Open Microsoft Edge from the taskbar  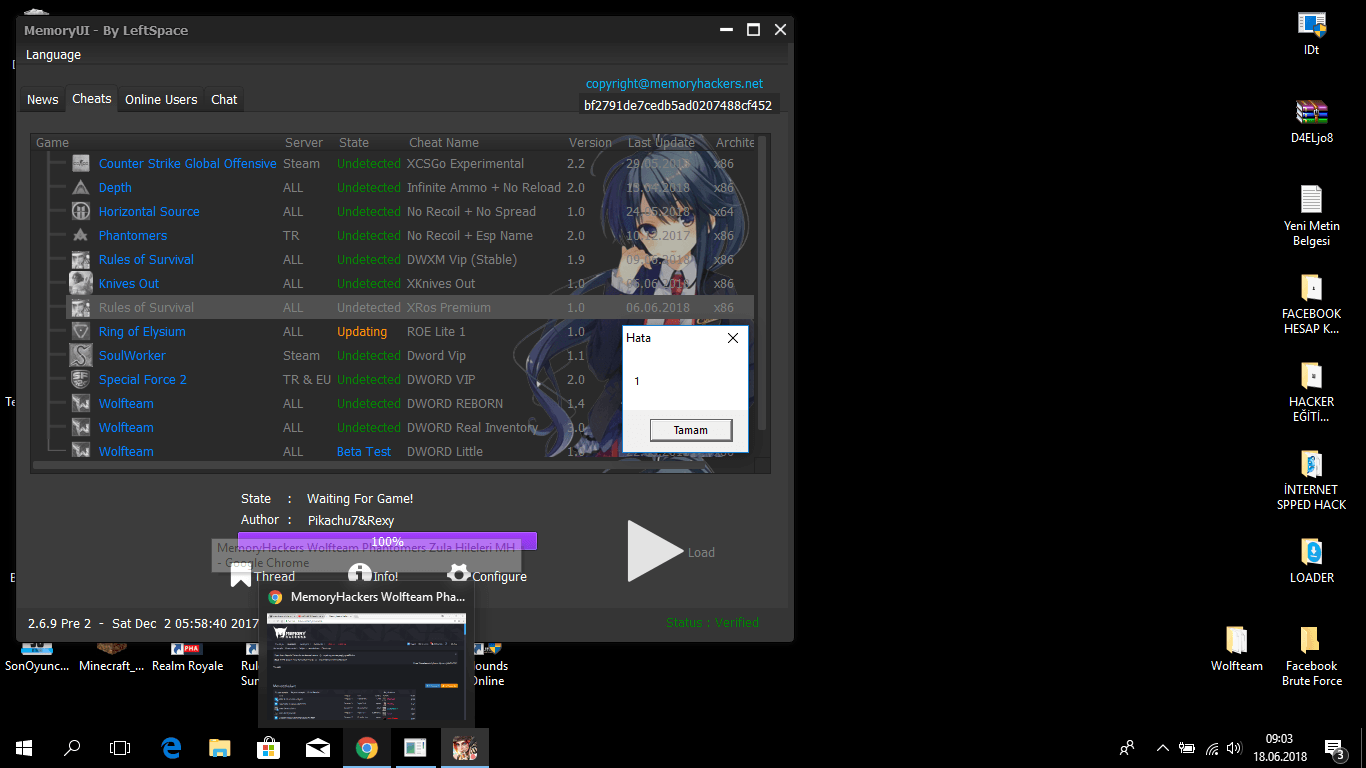click(x=171, y=748)
